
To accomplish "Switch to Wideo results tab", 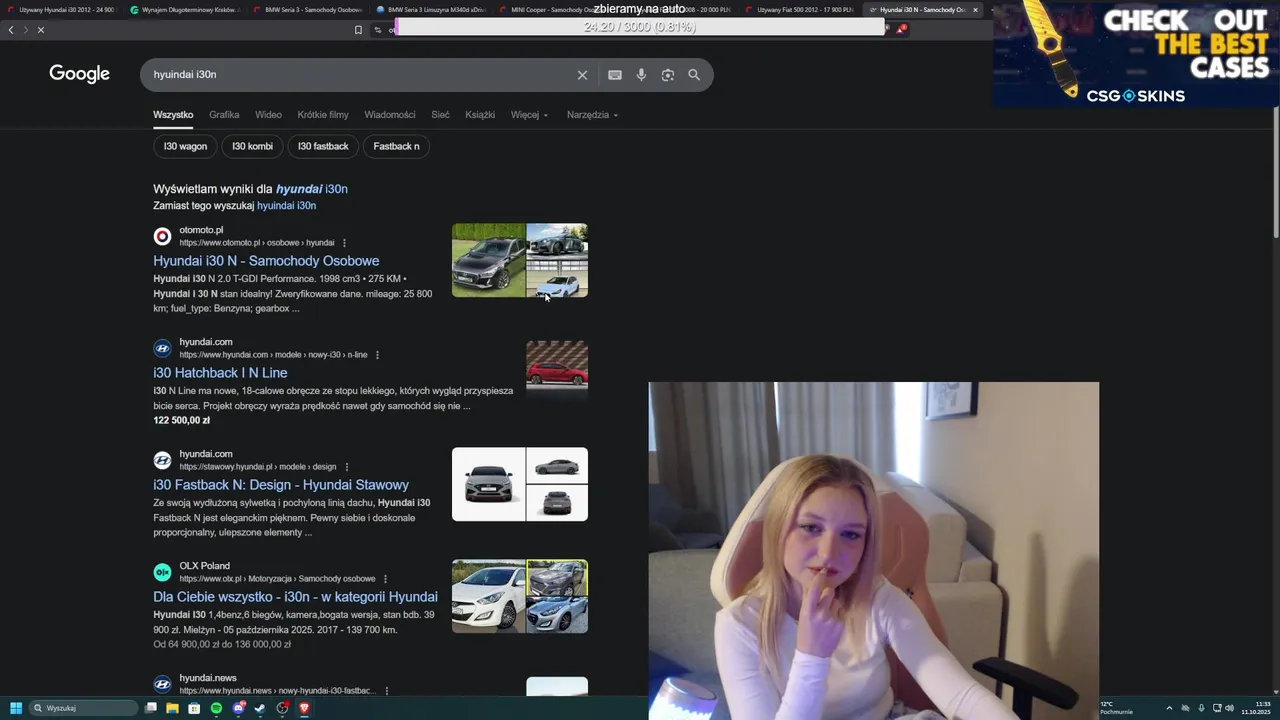I will pyautogui.click(x=268, y=115).
